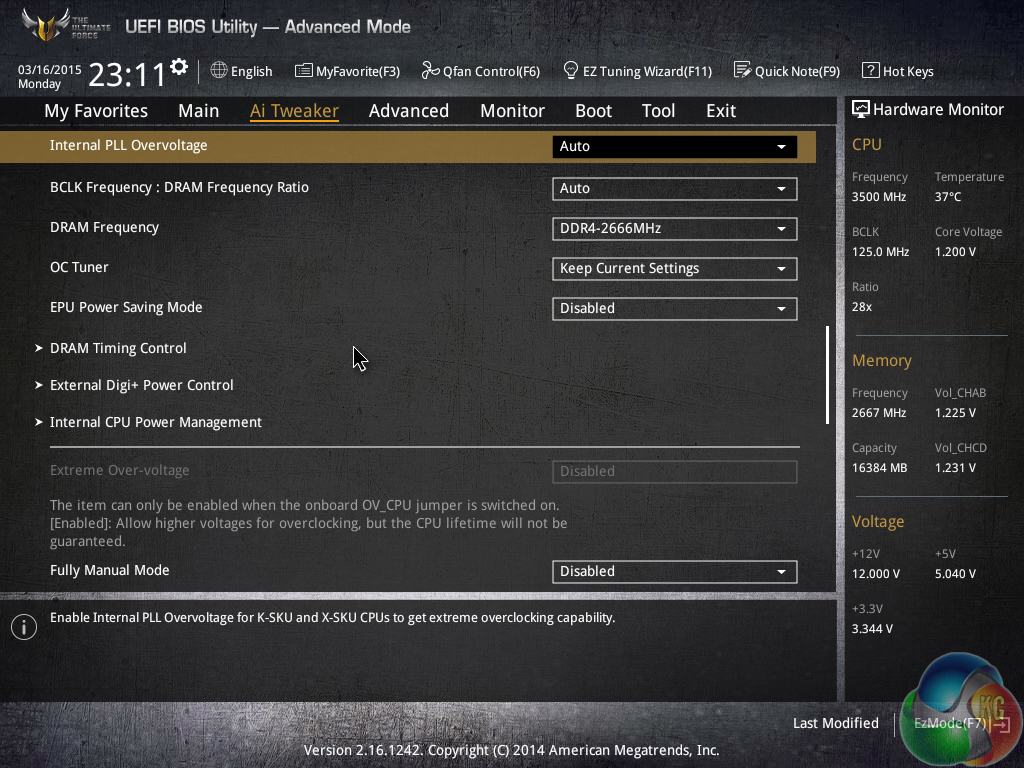Screen dimensions: 1024x768
Task: Click the ASUS TUF logo emblem
Action: point(46,25)
